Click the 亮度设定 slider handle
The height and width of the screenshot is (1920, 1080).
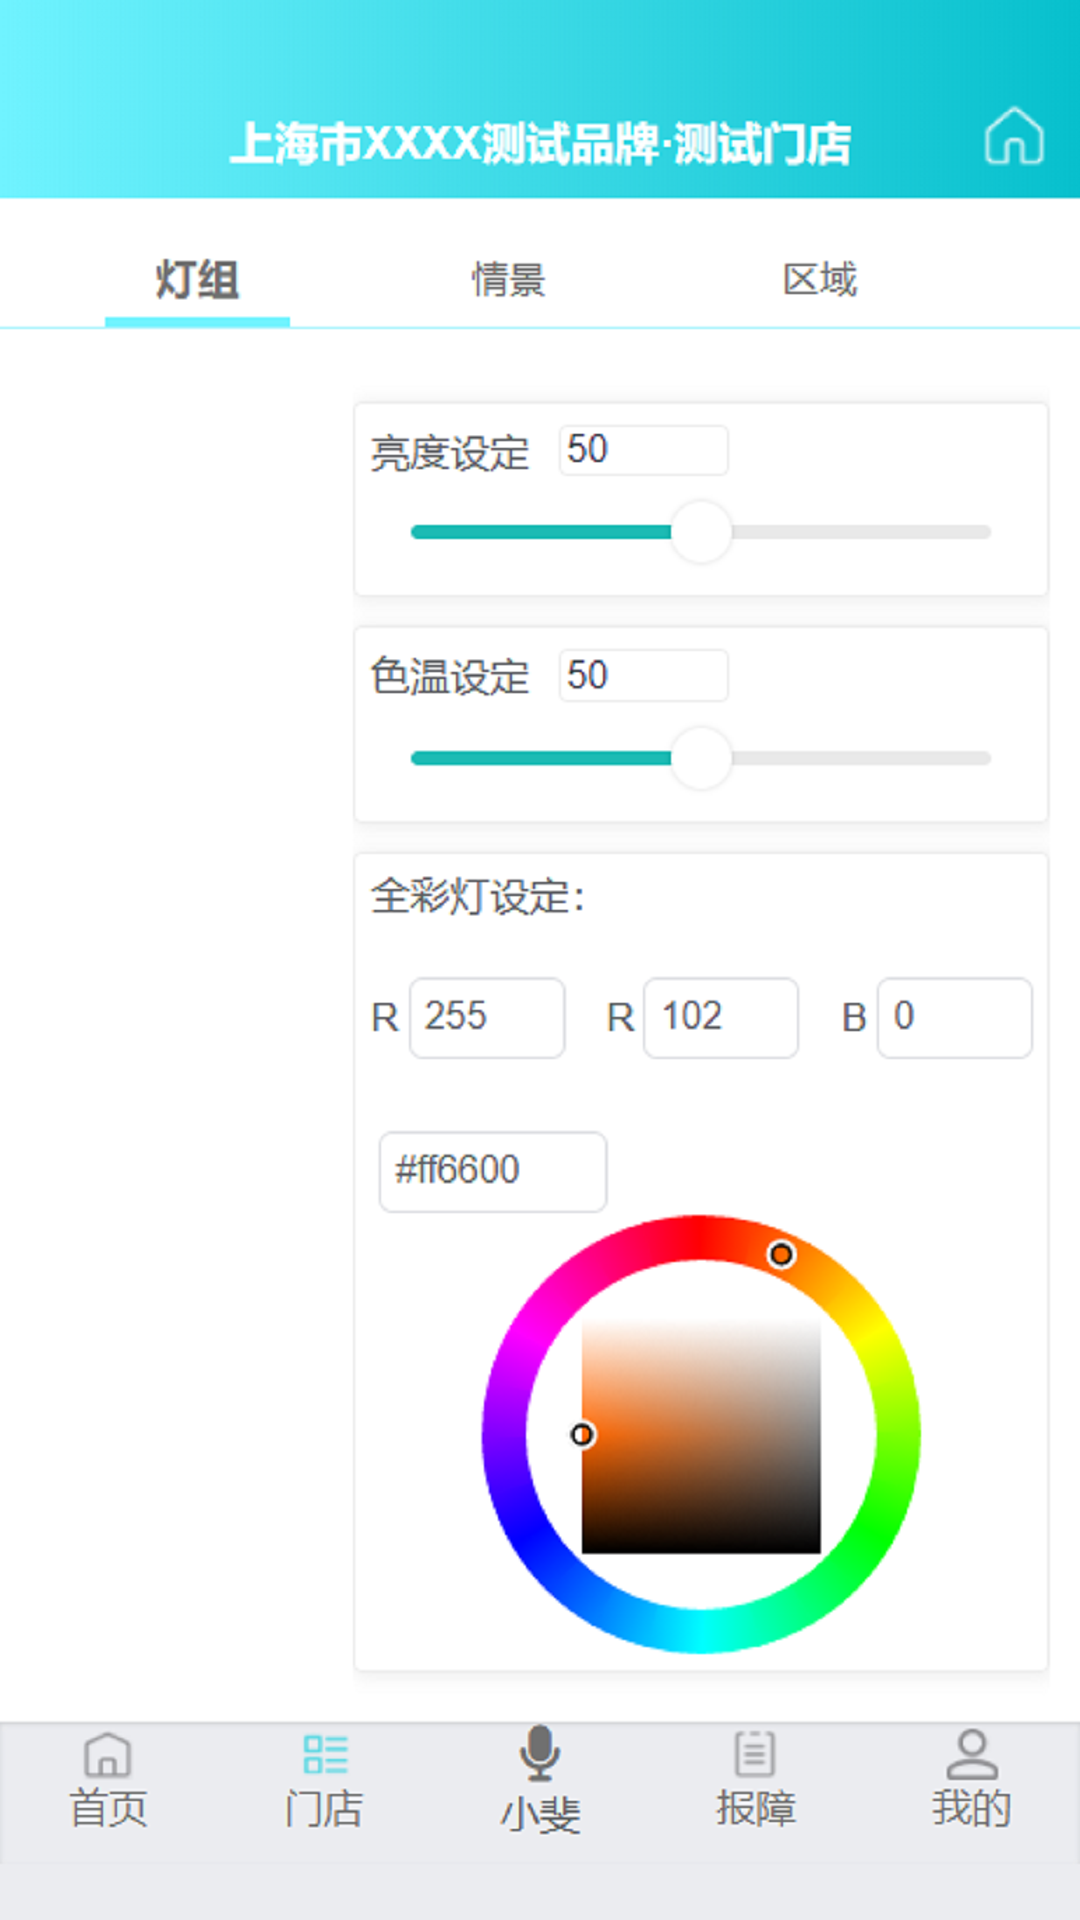point(701,532)
